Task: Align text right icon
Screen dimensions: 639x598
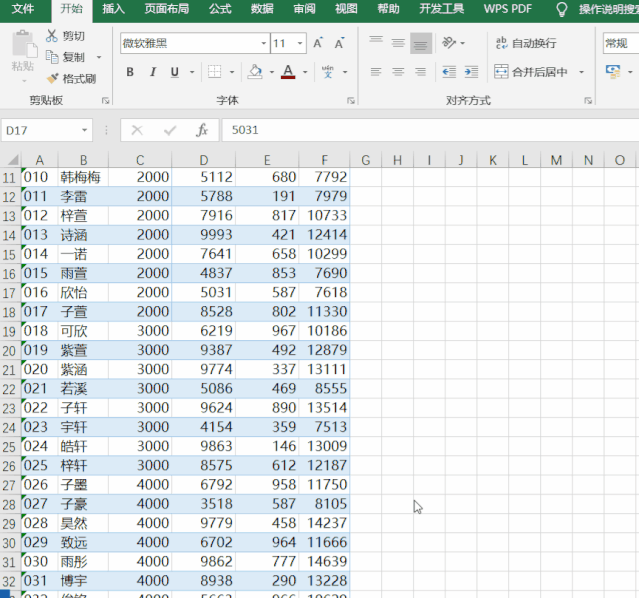Action: (x=421, y=72)
